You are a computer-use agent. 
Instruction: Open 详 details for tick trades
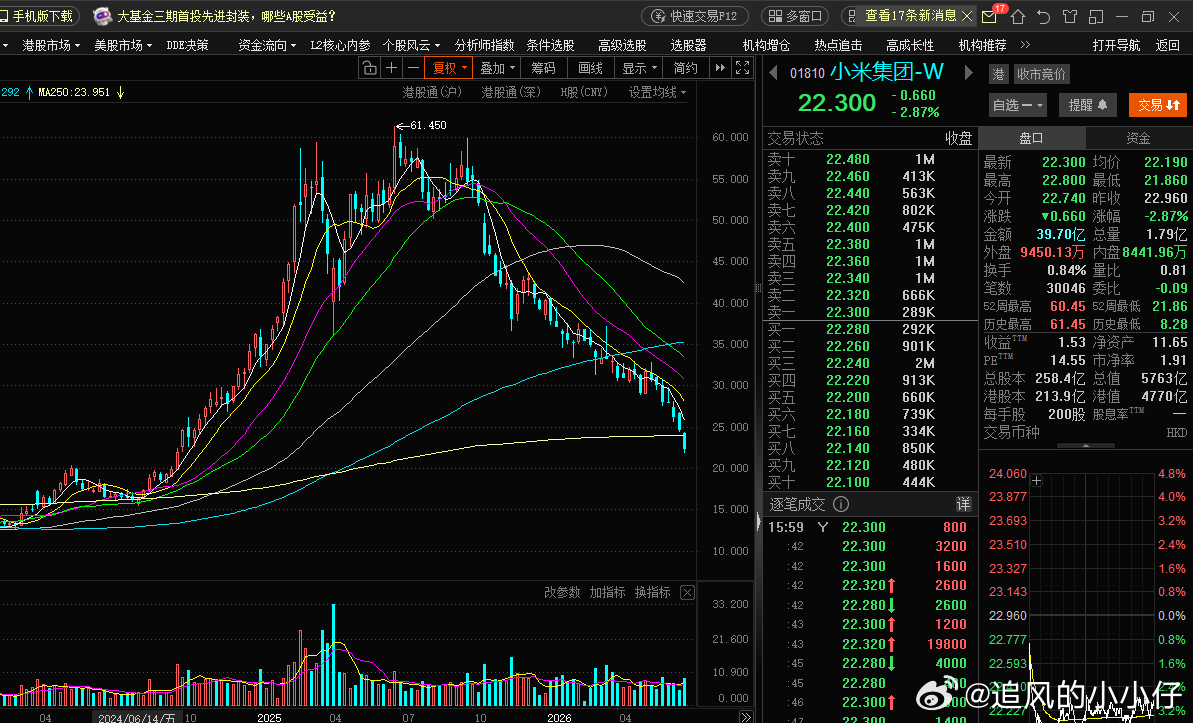pyautogui.click(x=963, y=504)
